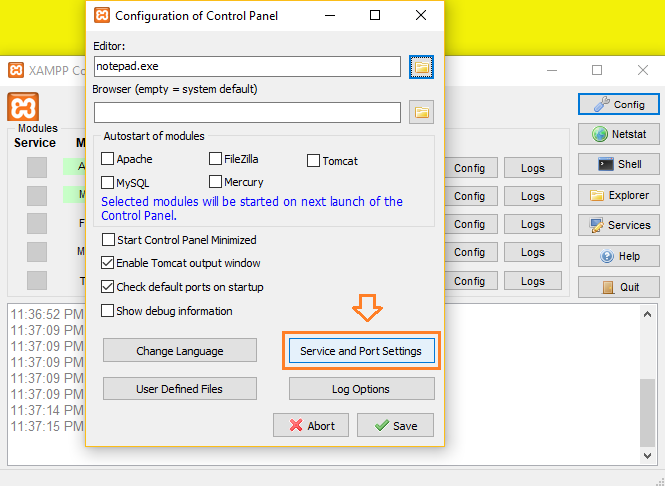Open main Config with the wrench icon
The width and height of the screenshot is (665, 486).
(x=618, y=104)
